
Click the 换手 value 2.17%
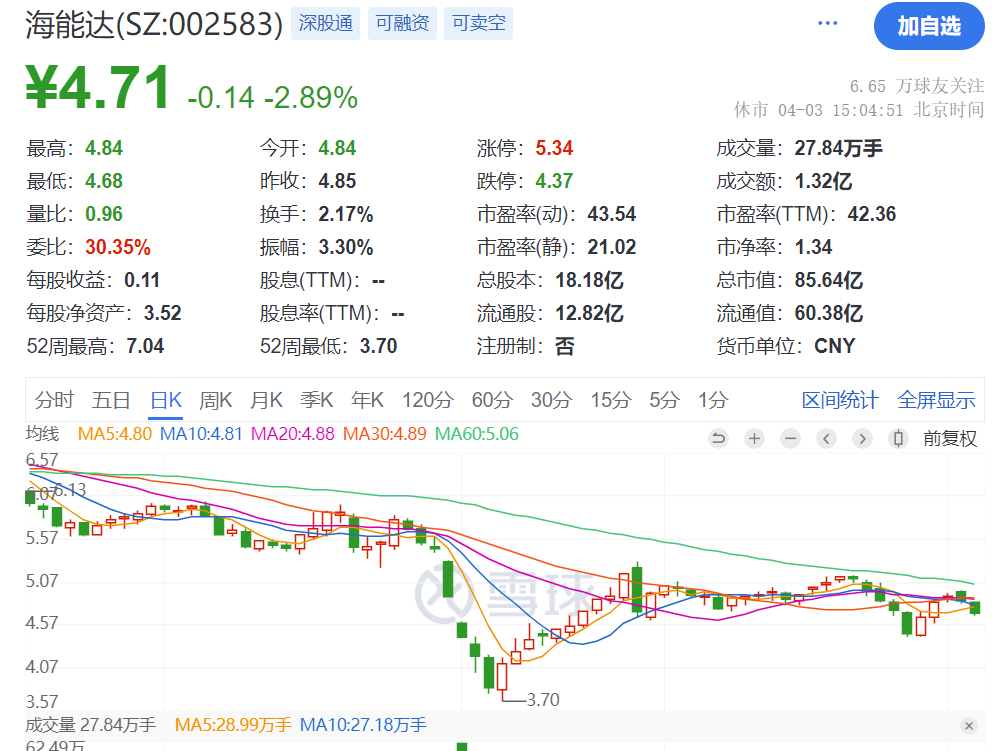(x=345, y=214)
